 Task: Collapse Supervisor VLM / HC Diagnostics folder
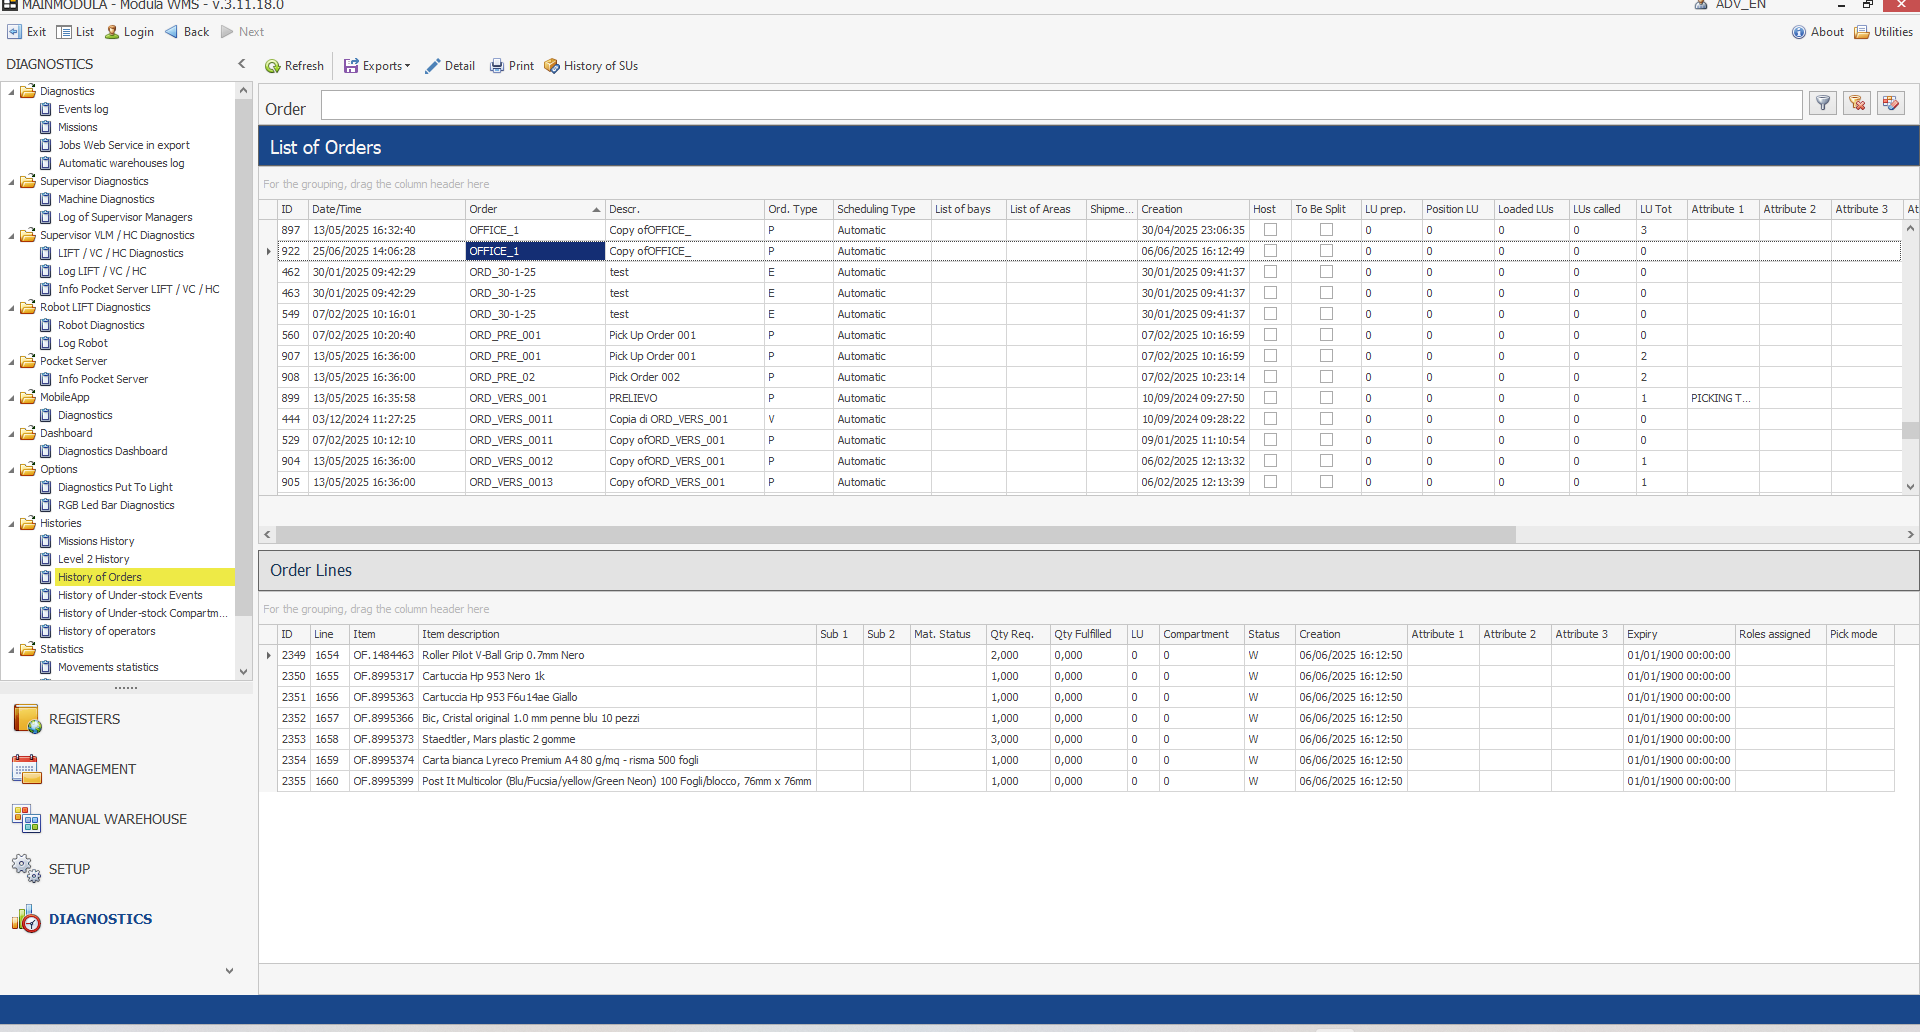tap(12, 236)
